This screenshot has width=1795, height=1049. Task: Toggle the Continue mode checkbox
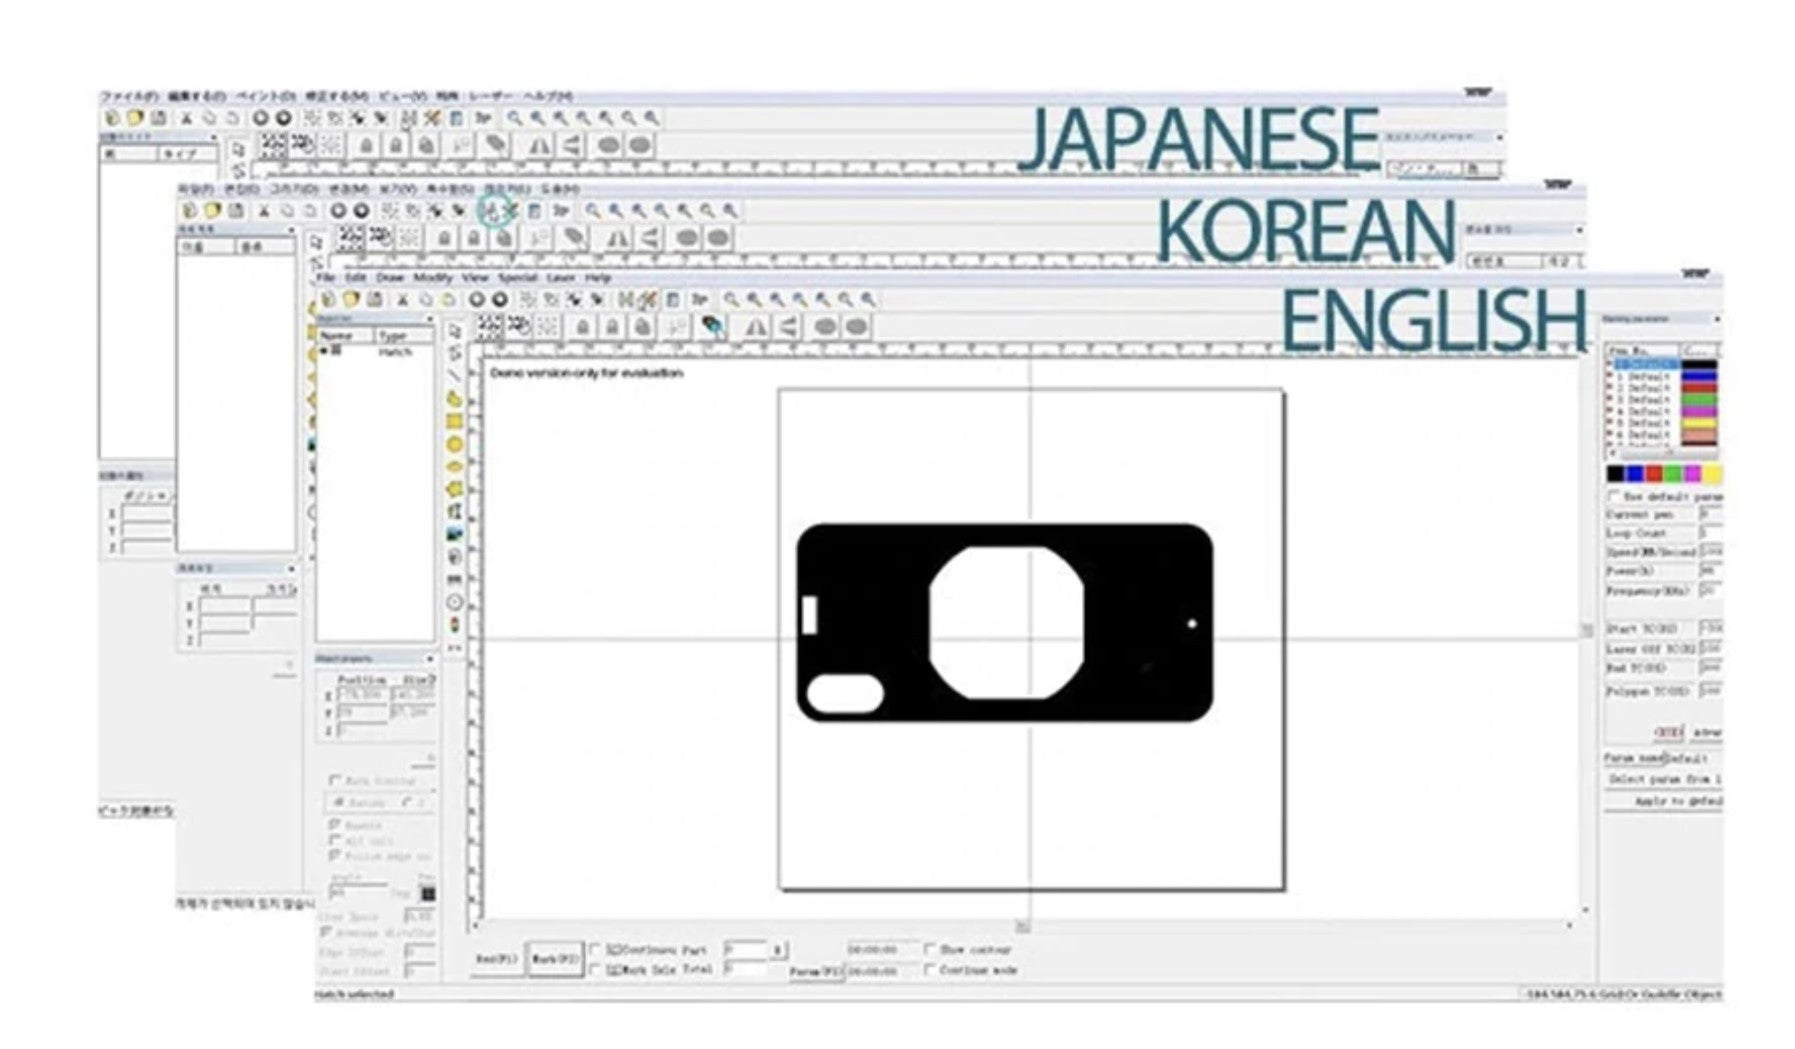(x=931, y=970)
